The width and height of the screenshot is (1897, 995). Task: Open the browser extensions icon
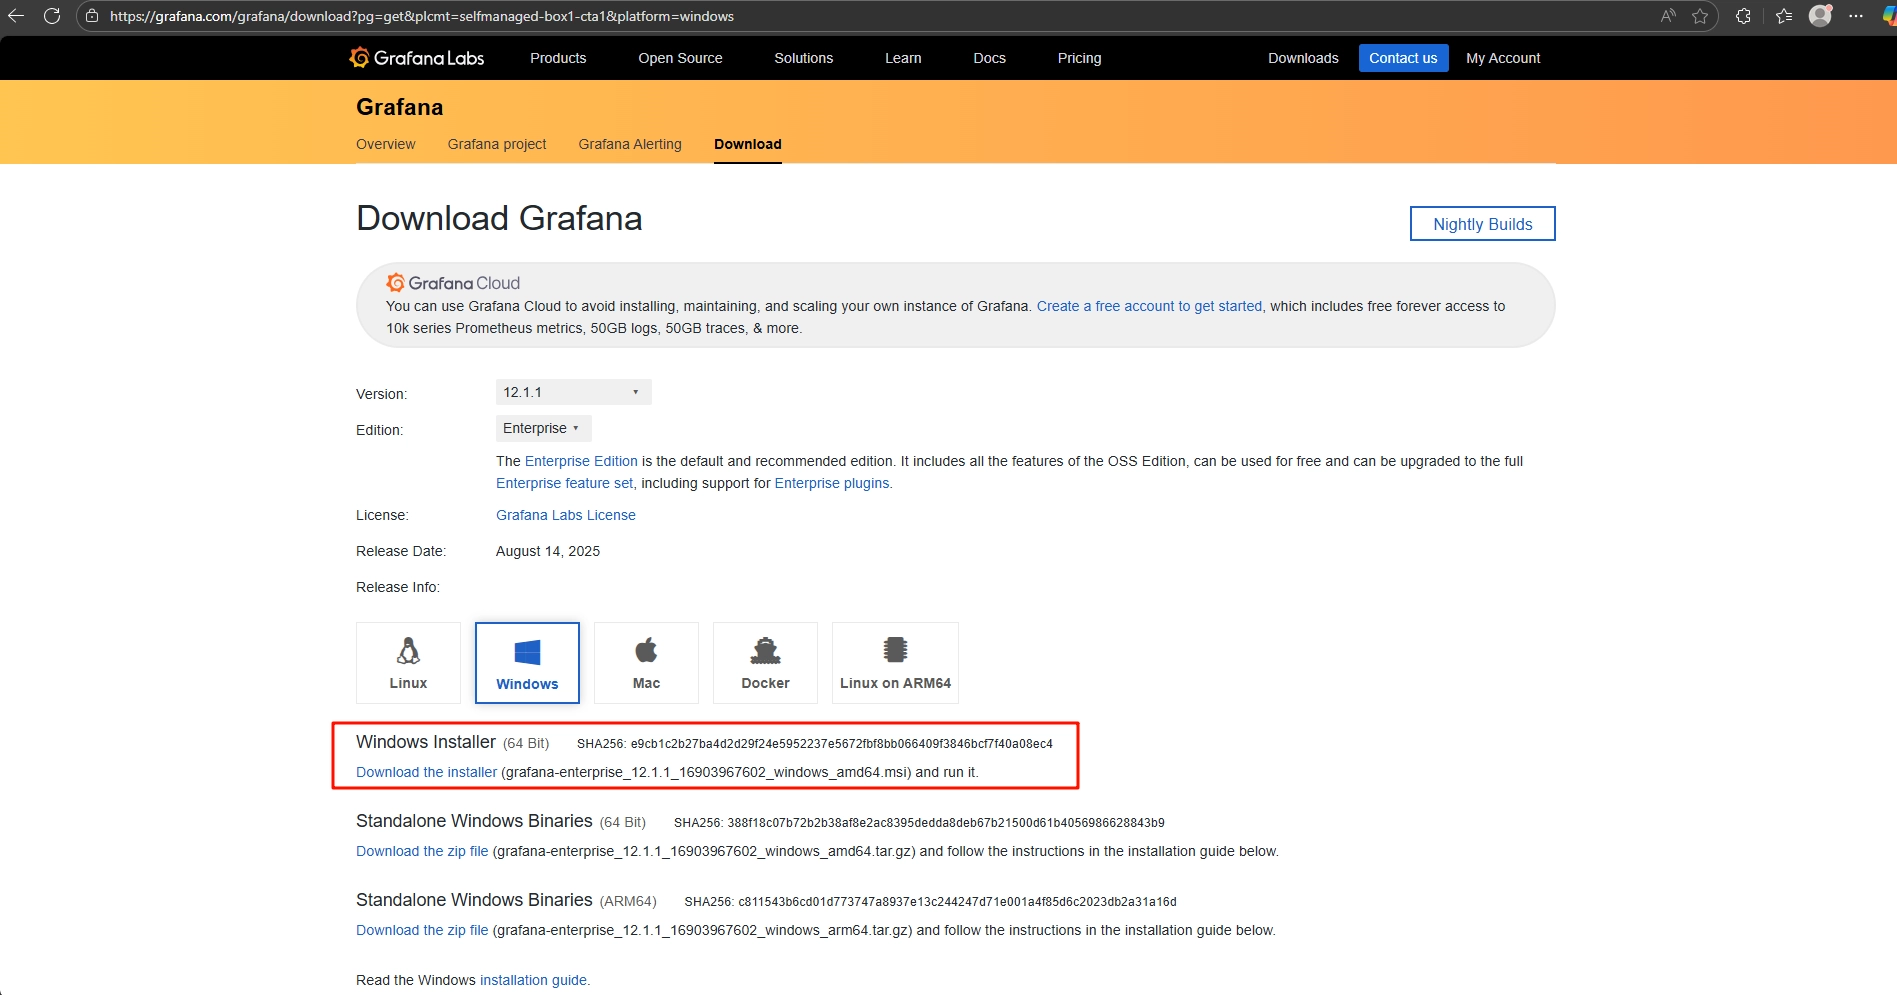point(1743,16)
